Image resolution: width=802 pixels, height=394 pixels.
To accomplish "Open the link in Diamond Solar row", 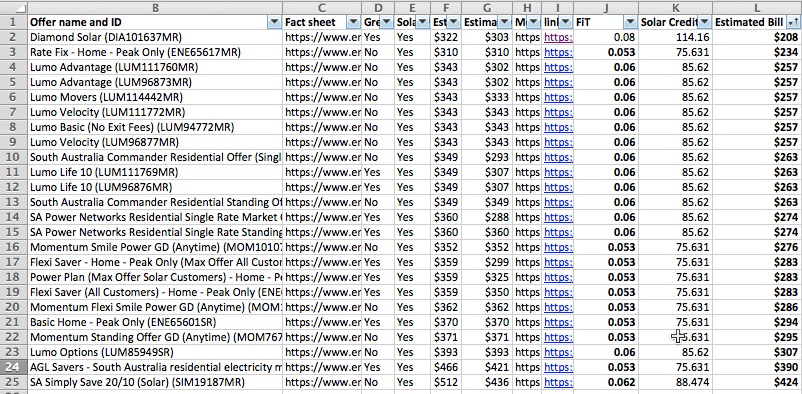I will coord(558,37).
